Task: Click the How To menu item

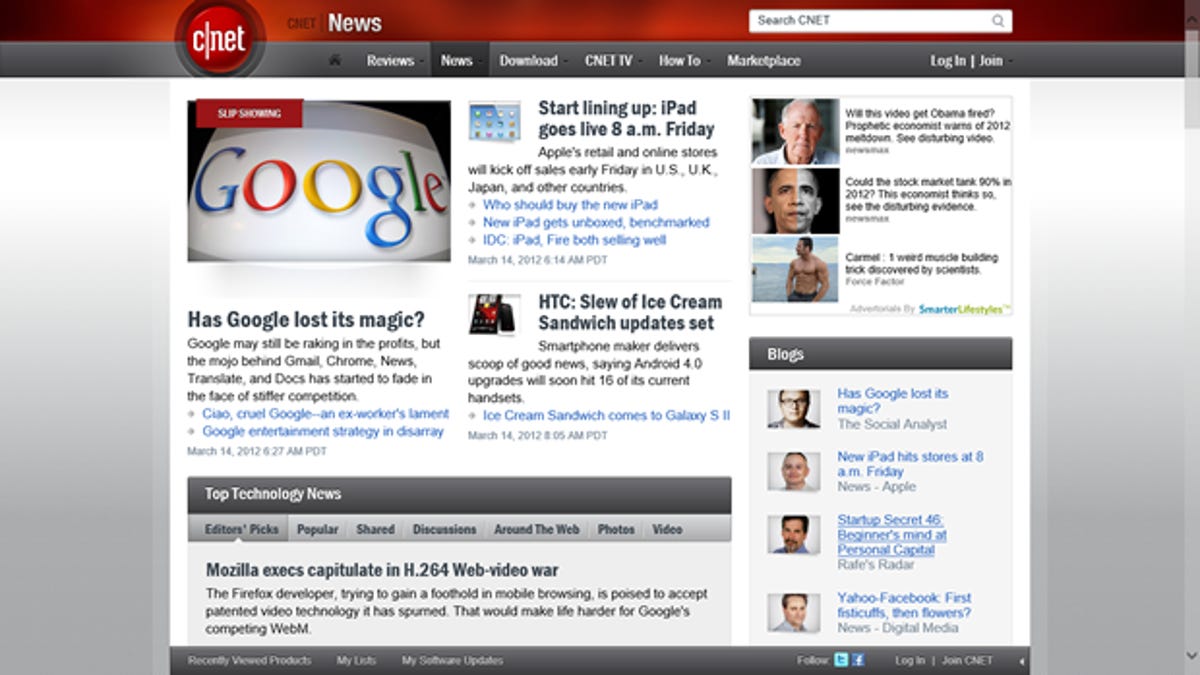Action: [680, 60]
